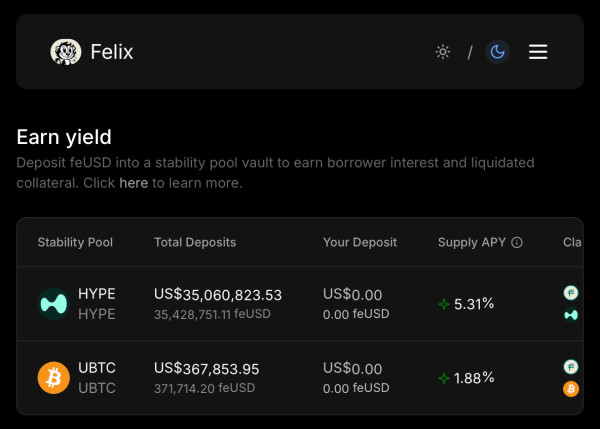
Task: Click the UBTC bitcoin token icon
Action: 54,378
